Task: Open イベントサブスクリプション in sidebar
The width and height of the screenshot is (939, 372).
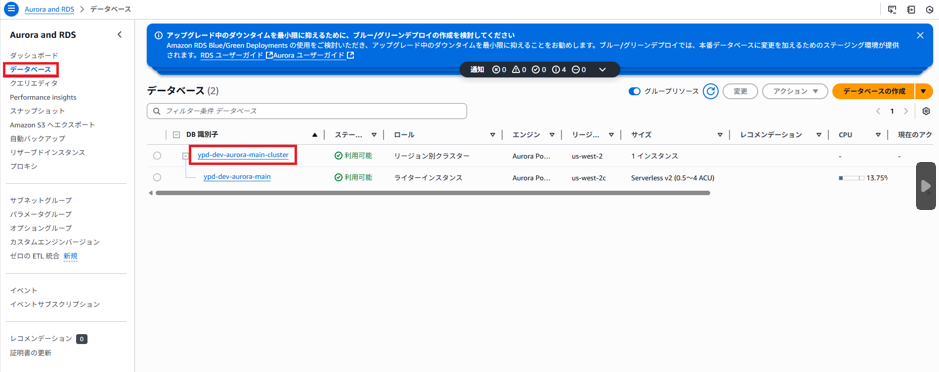Action: (55, 304)
